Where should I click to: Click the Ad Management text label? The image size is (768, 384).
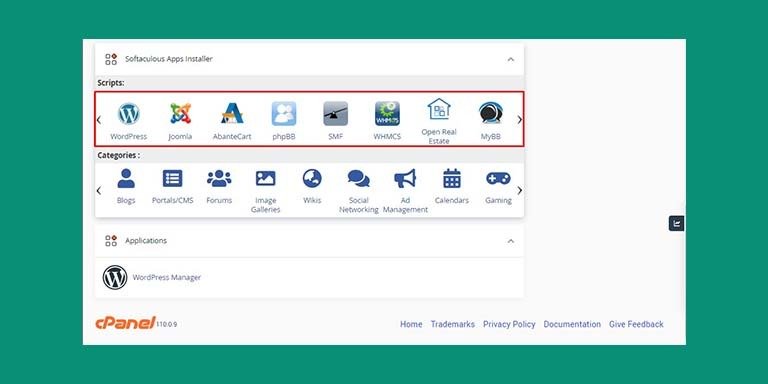click(x=405, y=205)
